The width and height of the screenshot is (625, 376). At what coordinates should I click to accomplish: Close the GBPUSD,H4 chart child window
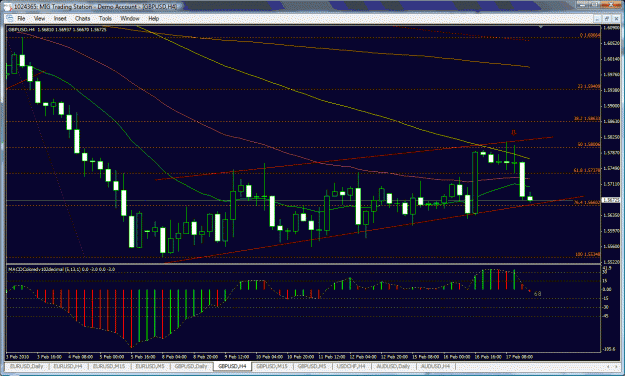616,18
